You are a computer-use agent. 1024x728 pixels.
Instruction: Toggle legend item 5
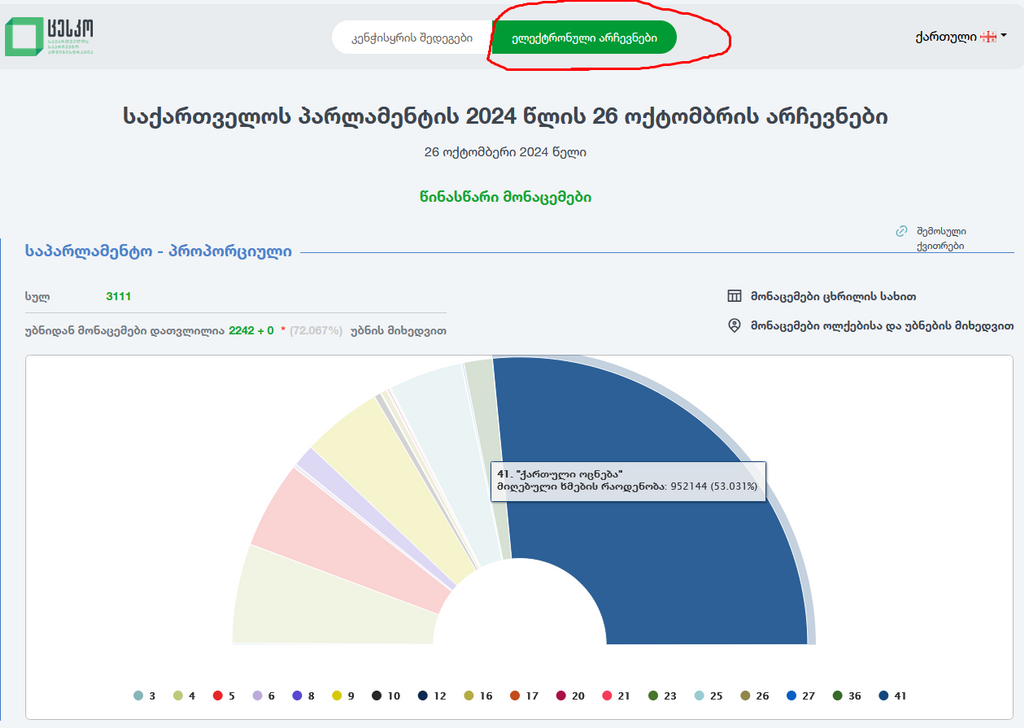point(224,695)
